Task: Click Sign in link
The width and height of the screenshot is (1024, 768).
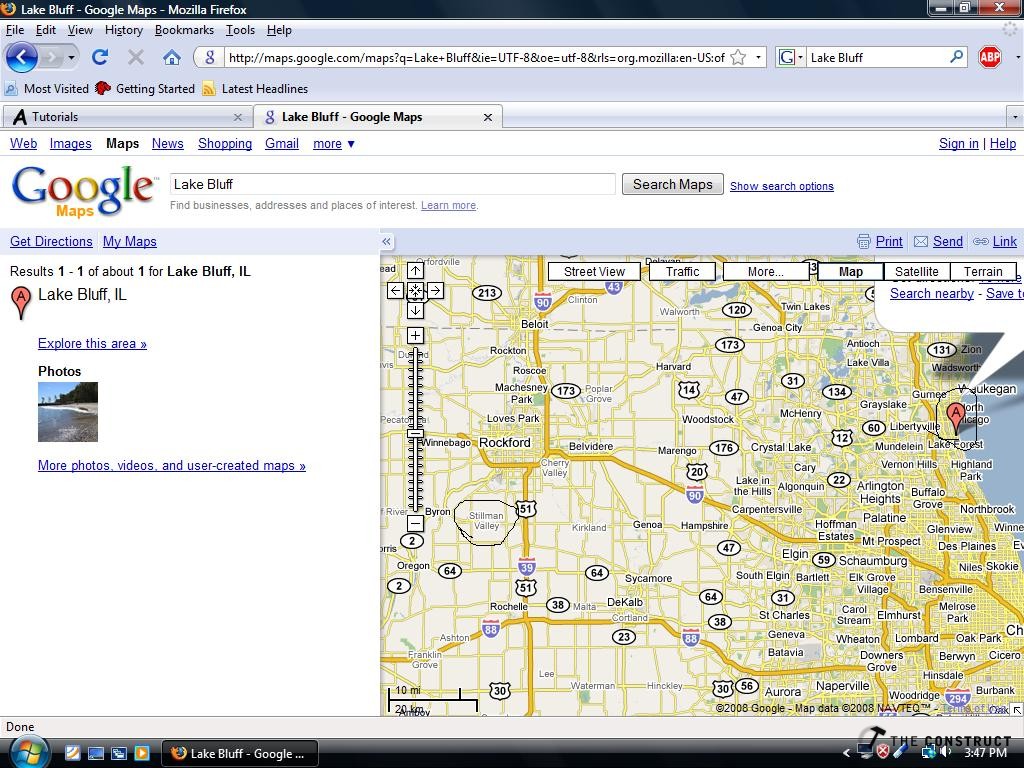Action: point(958,144)
